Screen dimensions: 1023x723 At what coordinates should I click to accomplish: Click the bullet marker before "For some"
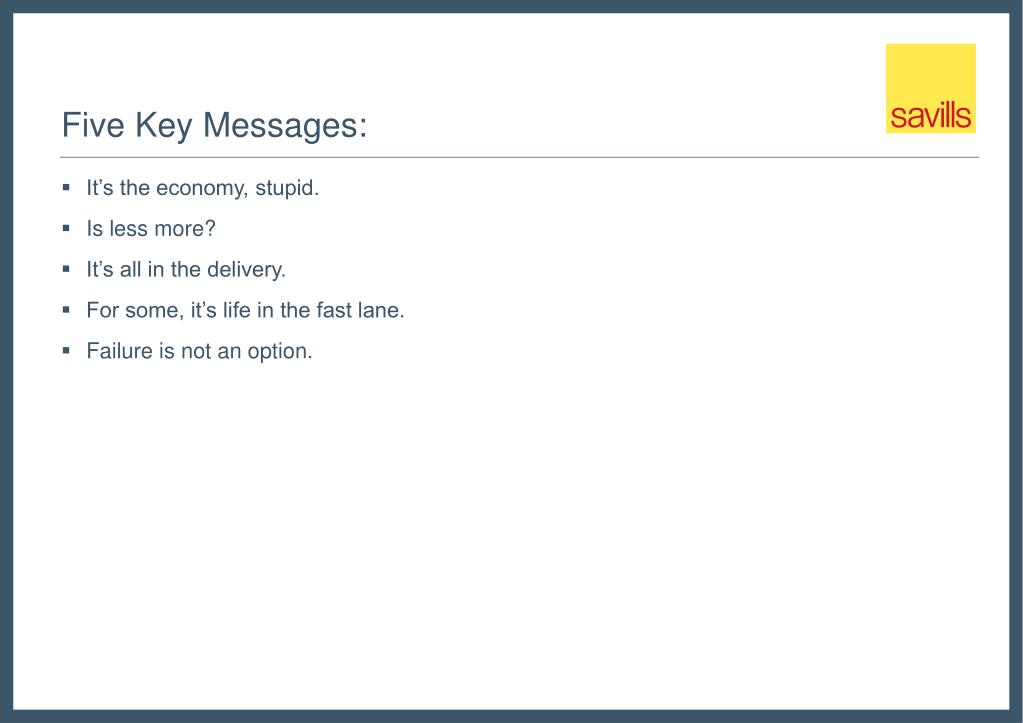click(x=66, y=310)
